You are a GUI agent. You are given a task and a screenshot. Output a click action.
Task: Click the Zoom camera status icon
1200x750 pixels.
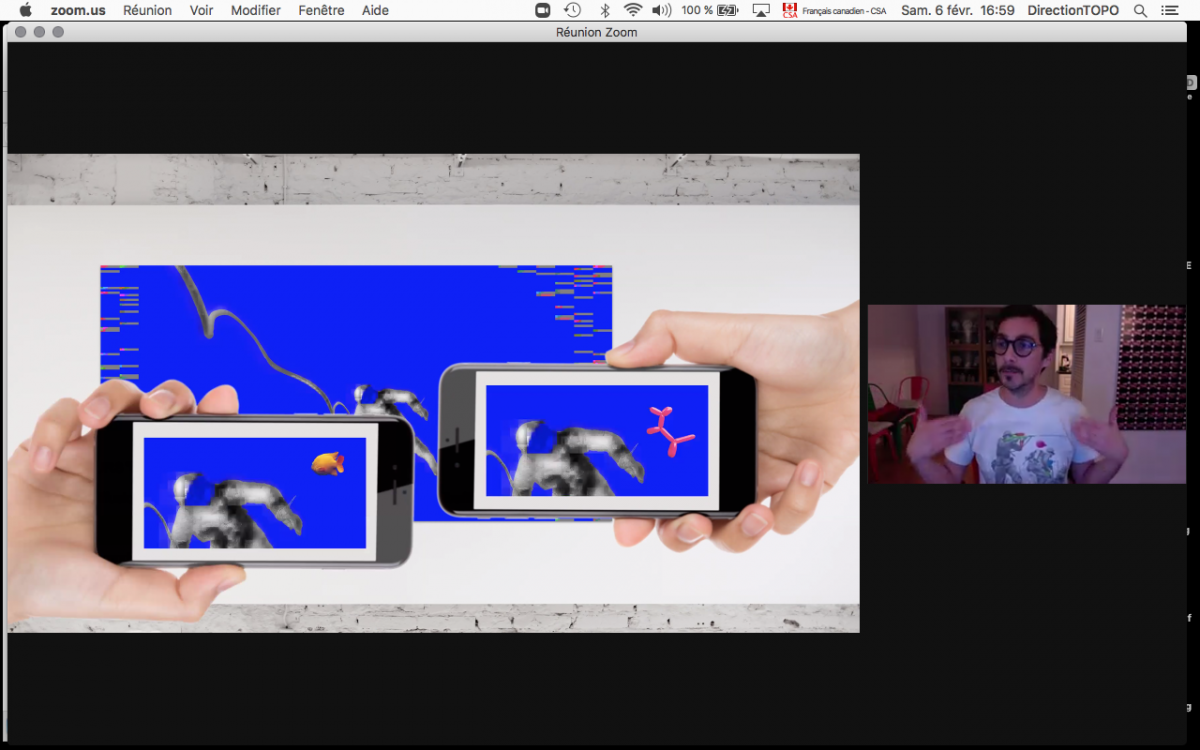pyautogui.click(x=542, y=10)
